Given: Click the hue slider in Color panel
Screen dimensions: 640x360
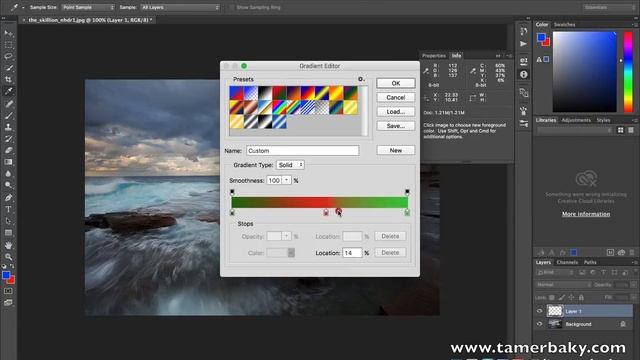Looking at the screenshot, I should tap(628, 72).
